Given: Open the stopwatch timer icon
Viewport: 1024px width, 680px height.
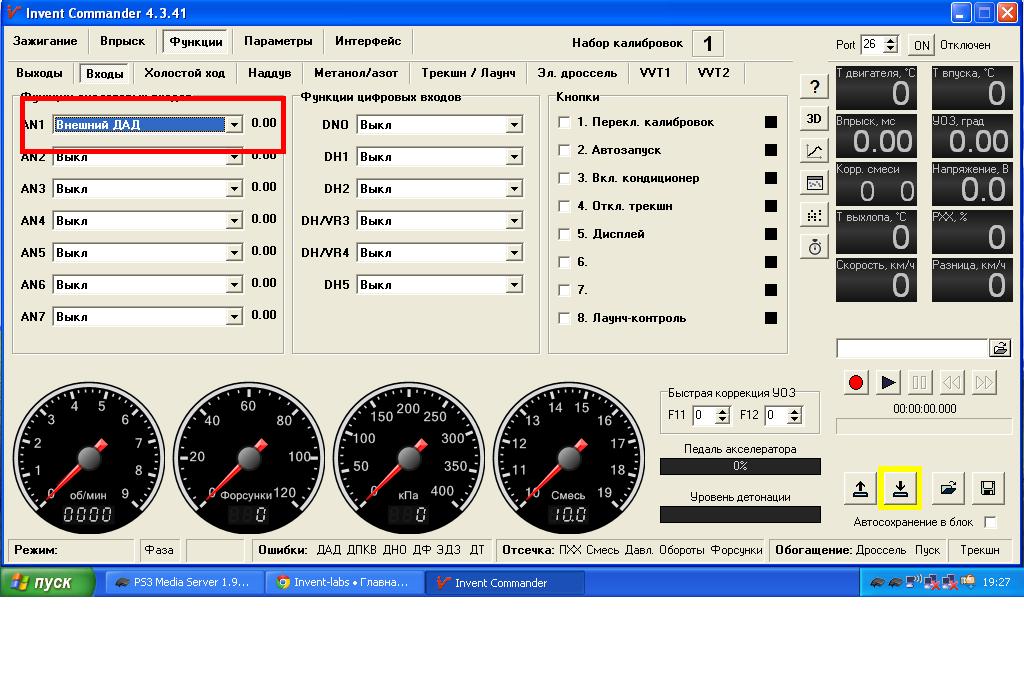Looking at the screenshot, I should point(814,247).
